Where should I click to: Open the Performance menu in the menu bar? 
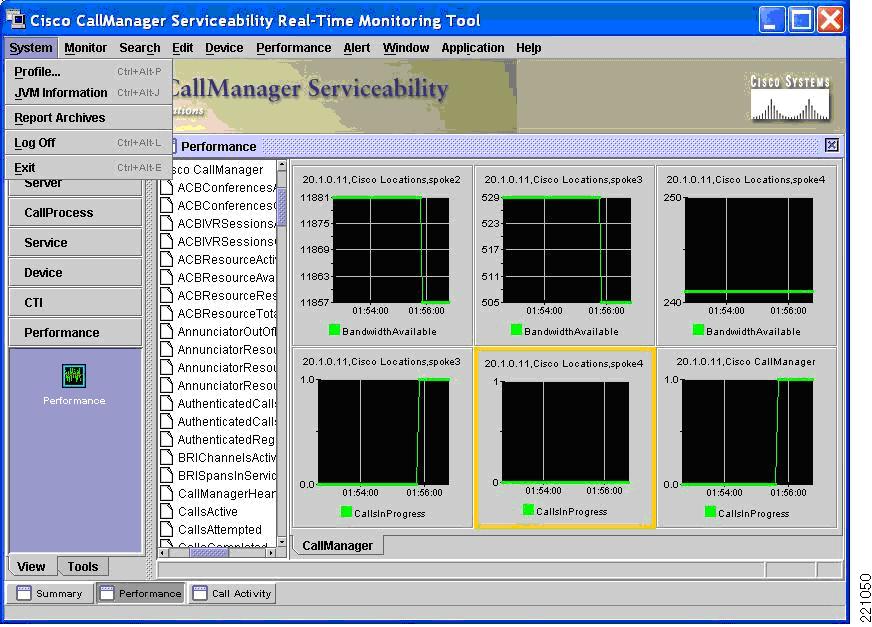pyautogui.click(x=294, y=48)
